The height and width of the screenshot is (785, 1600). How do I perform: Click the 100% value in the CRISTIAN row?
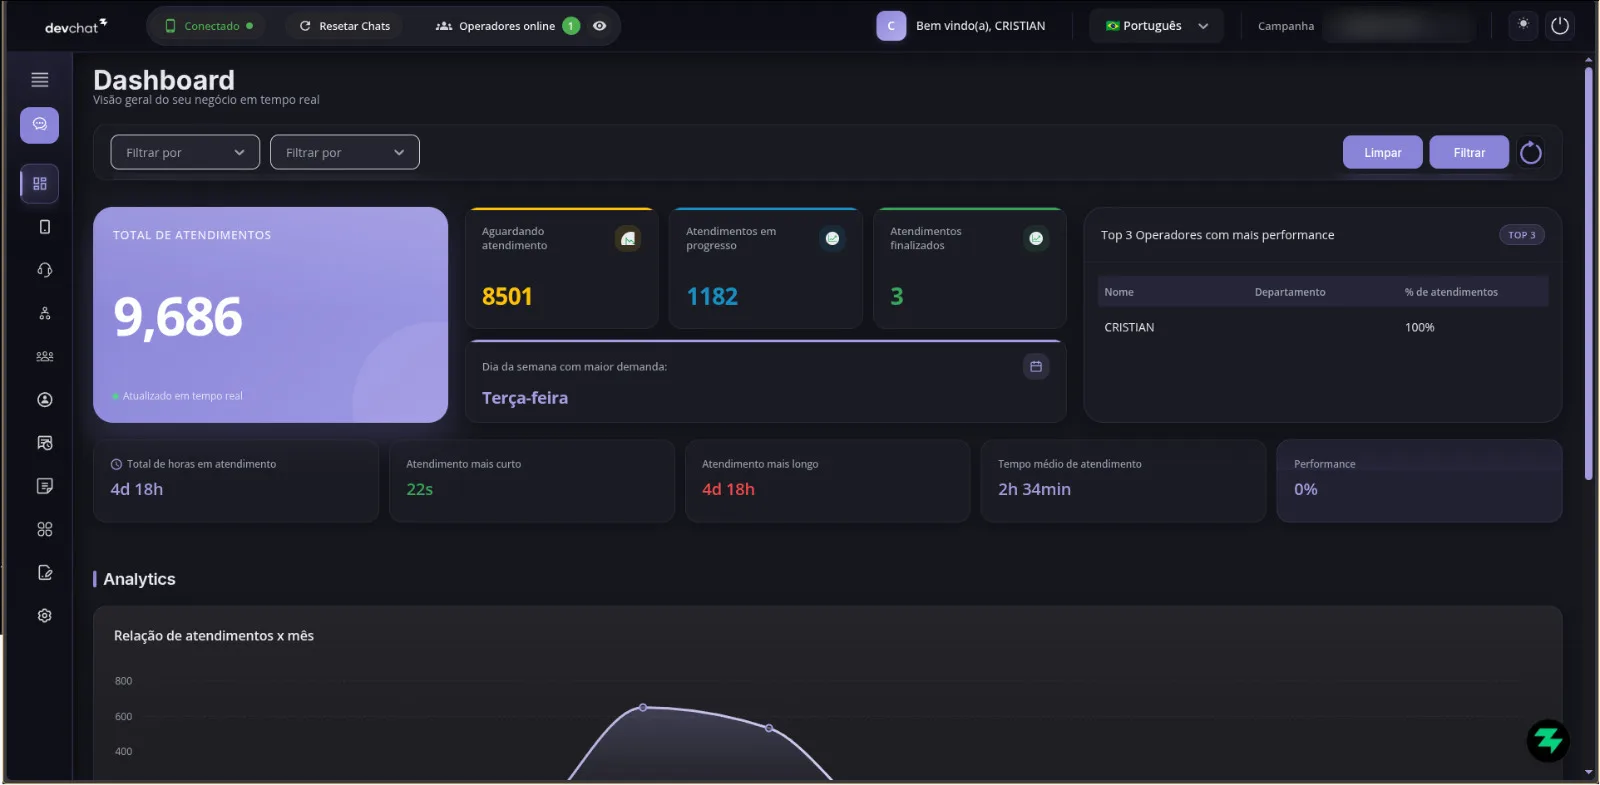[x=1419, y=327]
